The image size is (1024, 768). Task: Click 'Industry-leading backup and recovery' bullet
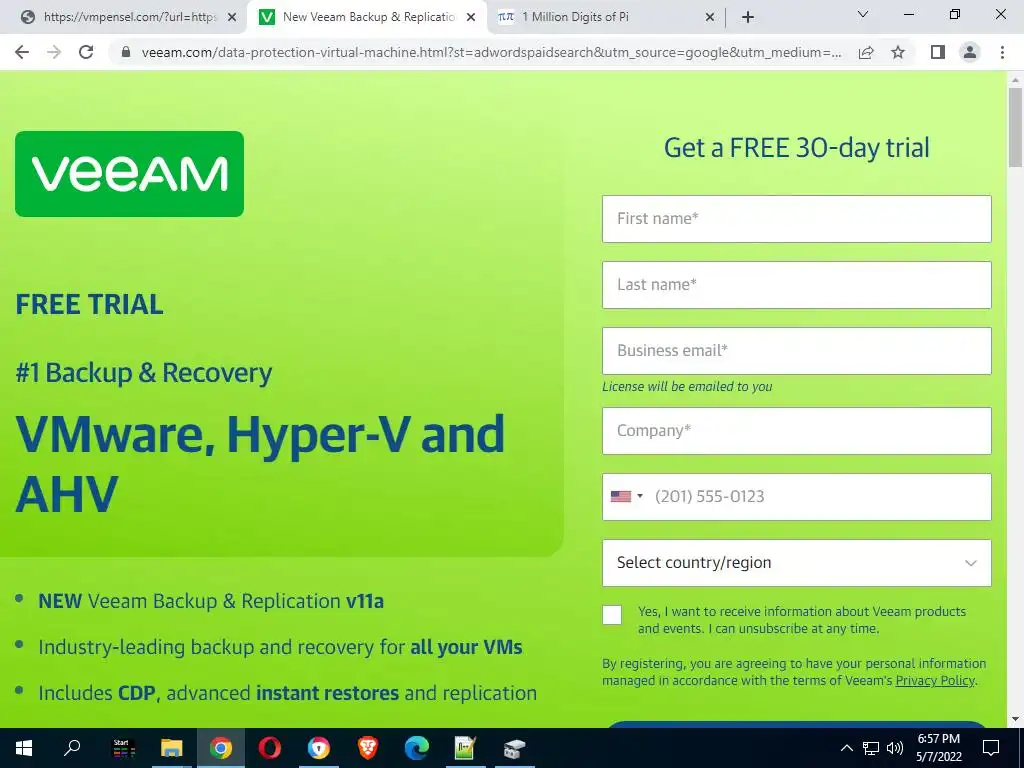[x=280, y=647]
